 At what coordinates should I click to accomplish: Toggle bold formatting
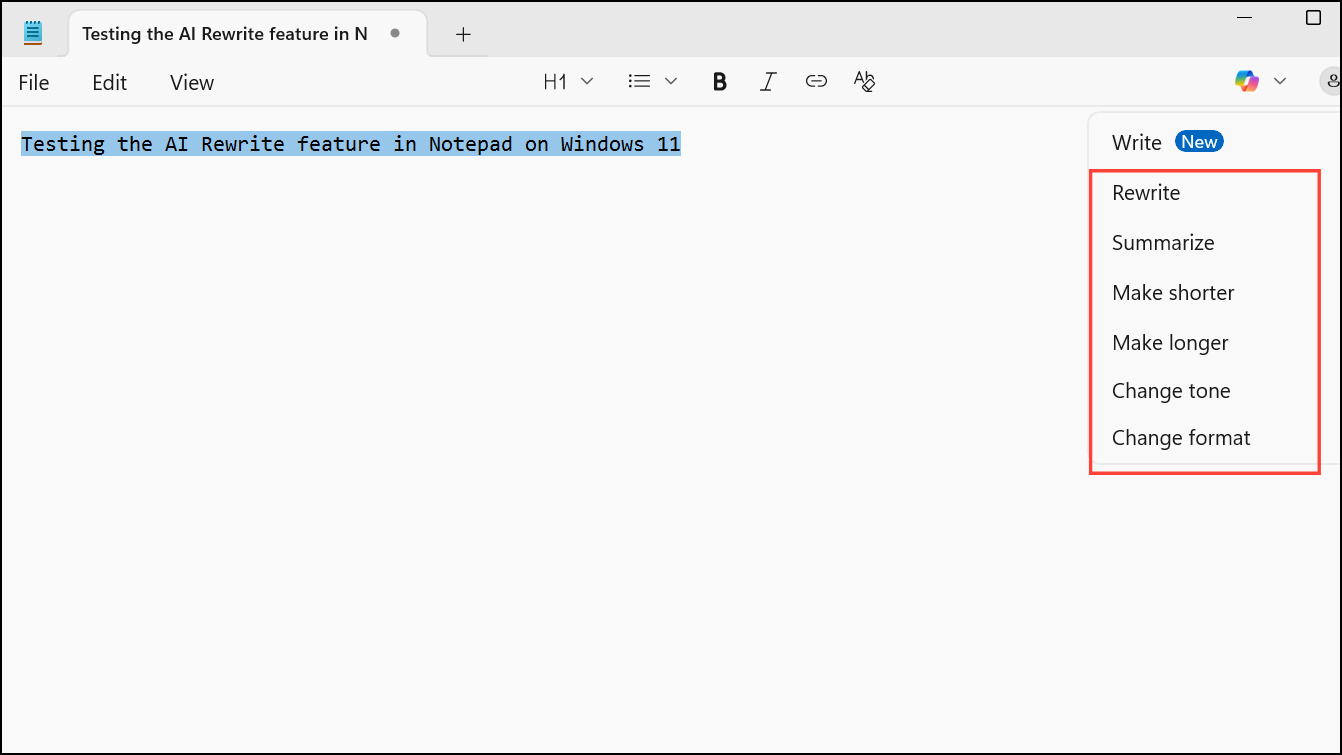point(719,82)
